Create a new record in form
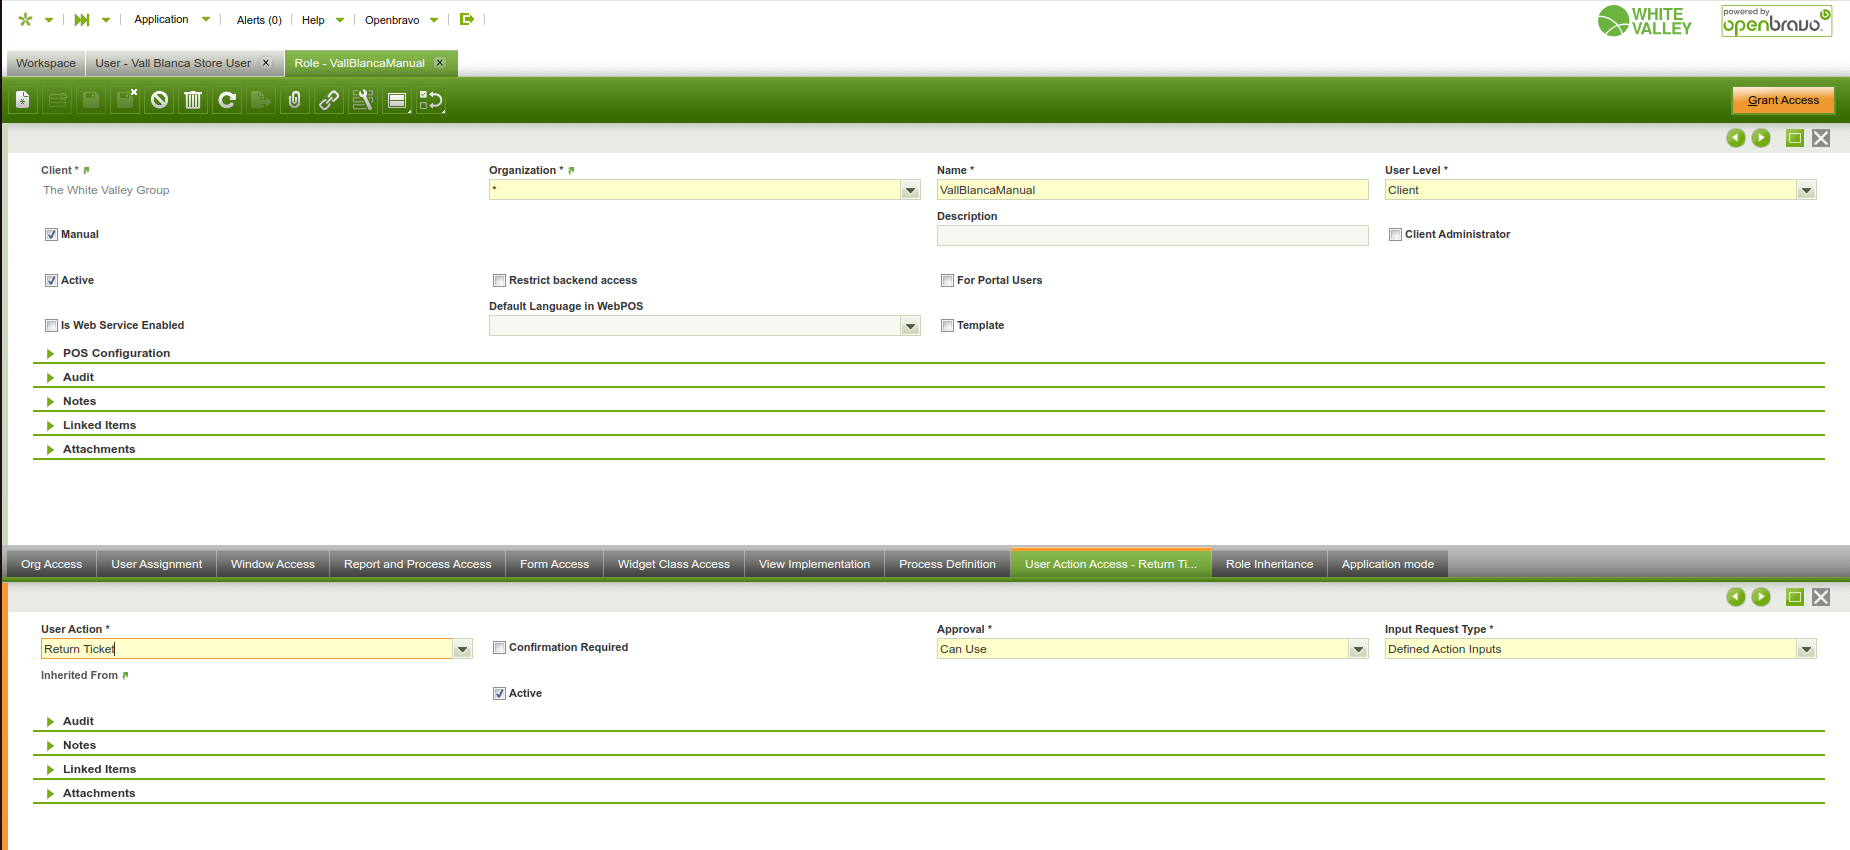 click(x=23, y=100)
